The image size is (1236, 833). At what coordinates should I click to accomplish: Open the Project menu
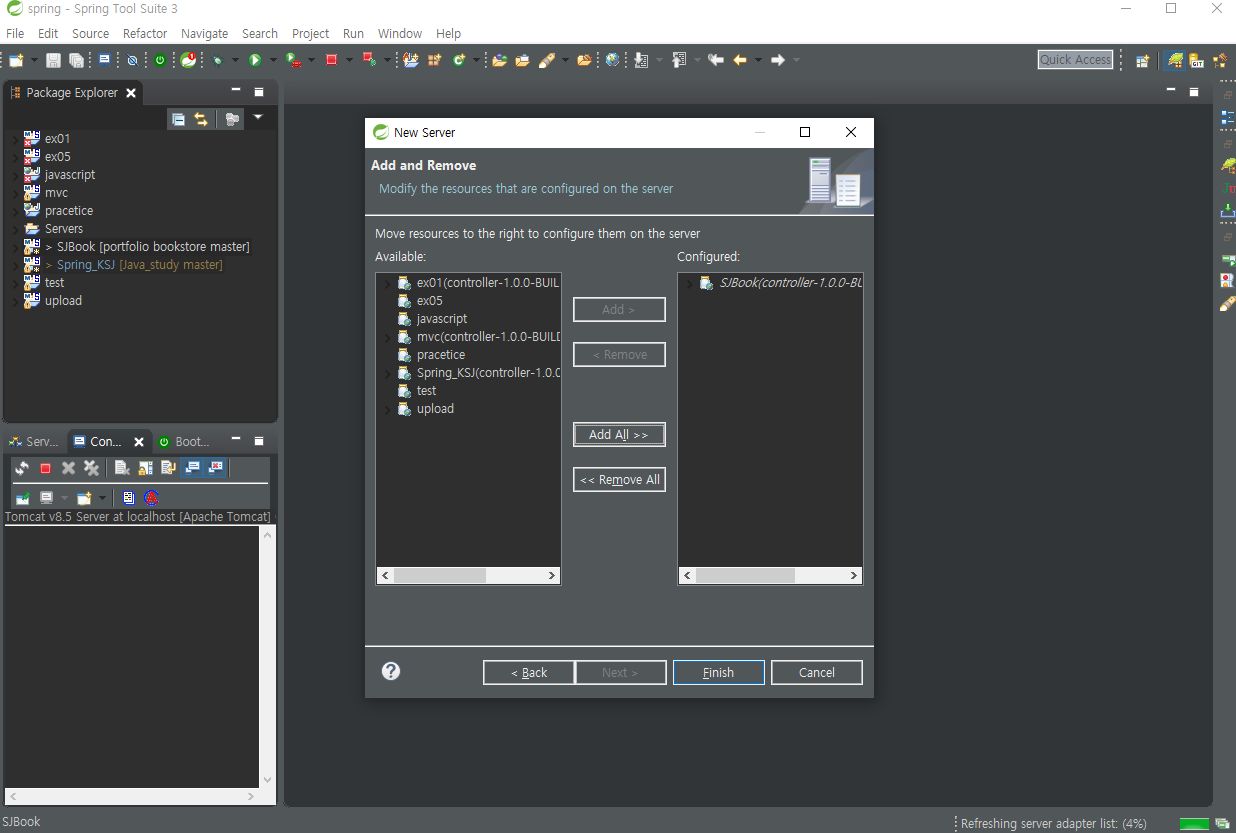pyautogui.click(x=310, y=33)
